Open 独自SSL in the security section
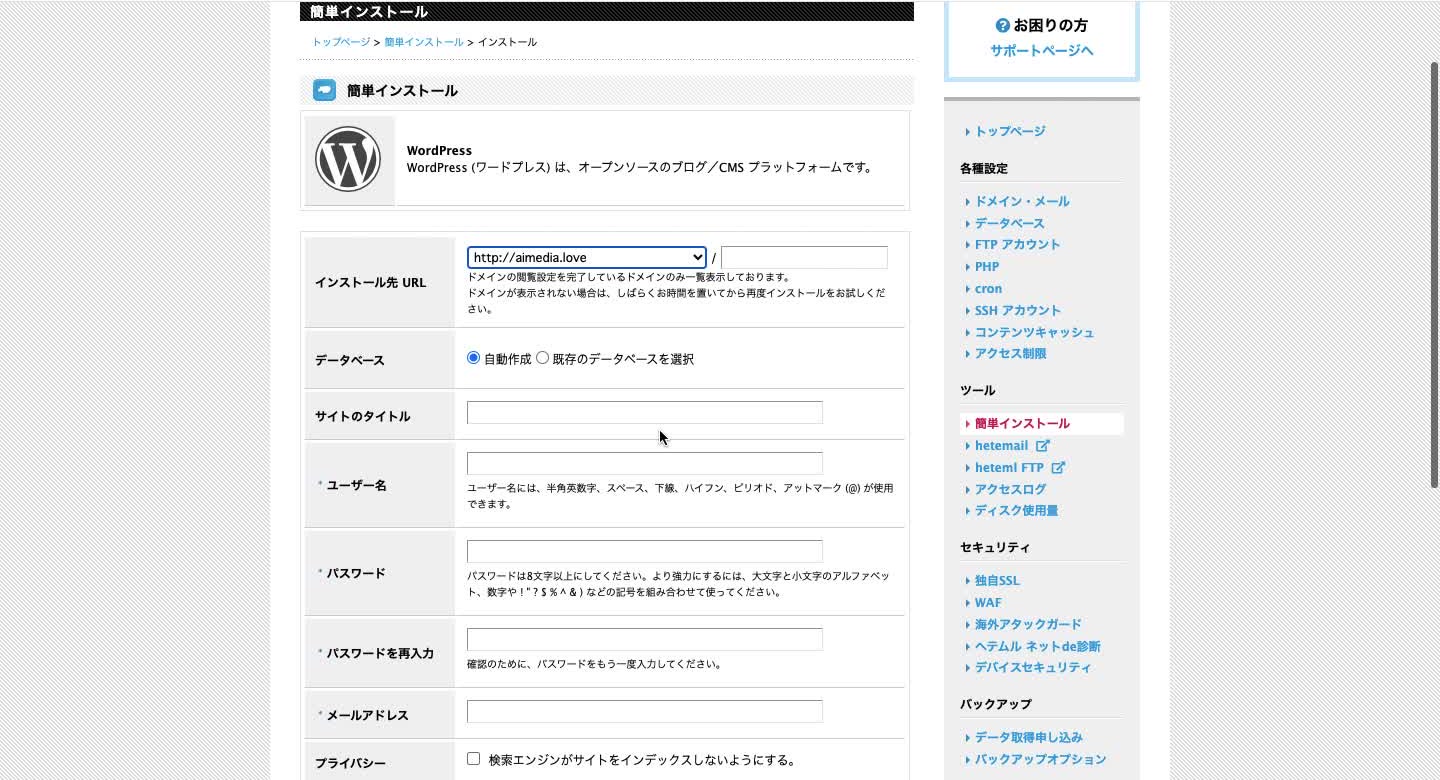 point(997,580)
